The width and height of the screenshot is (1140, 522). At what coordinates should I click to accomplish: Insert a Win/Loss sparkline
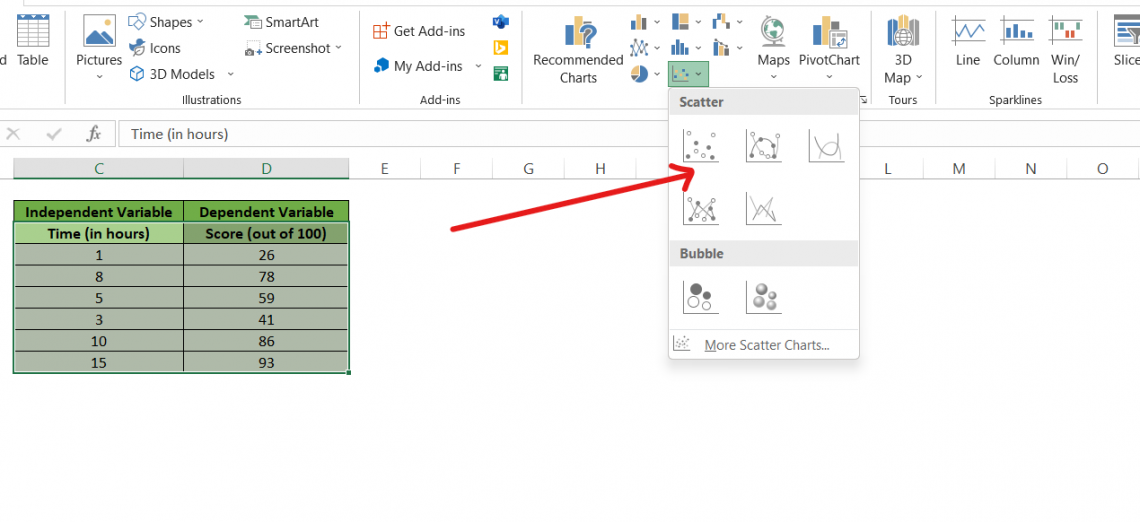(x=1065, y=48)
